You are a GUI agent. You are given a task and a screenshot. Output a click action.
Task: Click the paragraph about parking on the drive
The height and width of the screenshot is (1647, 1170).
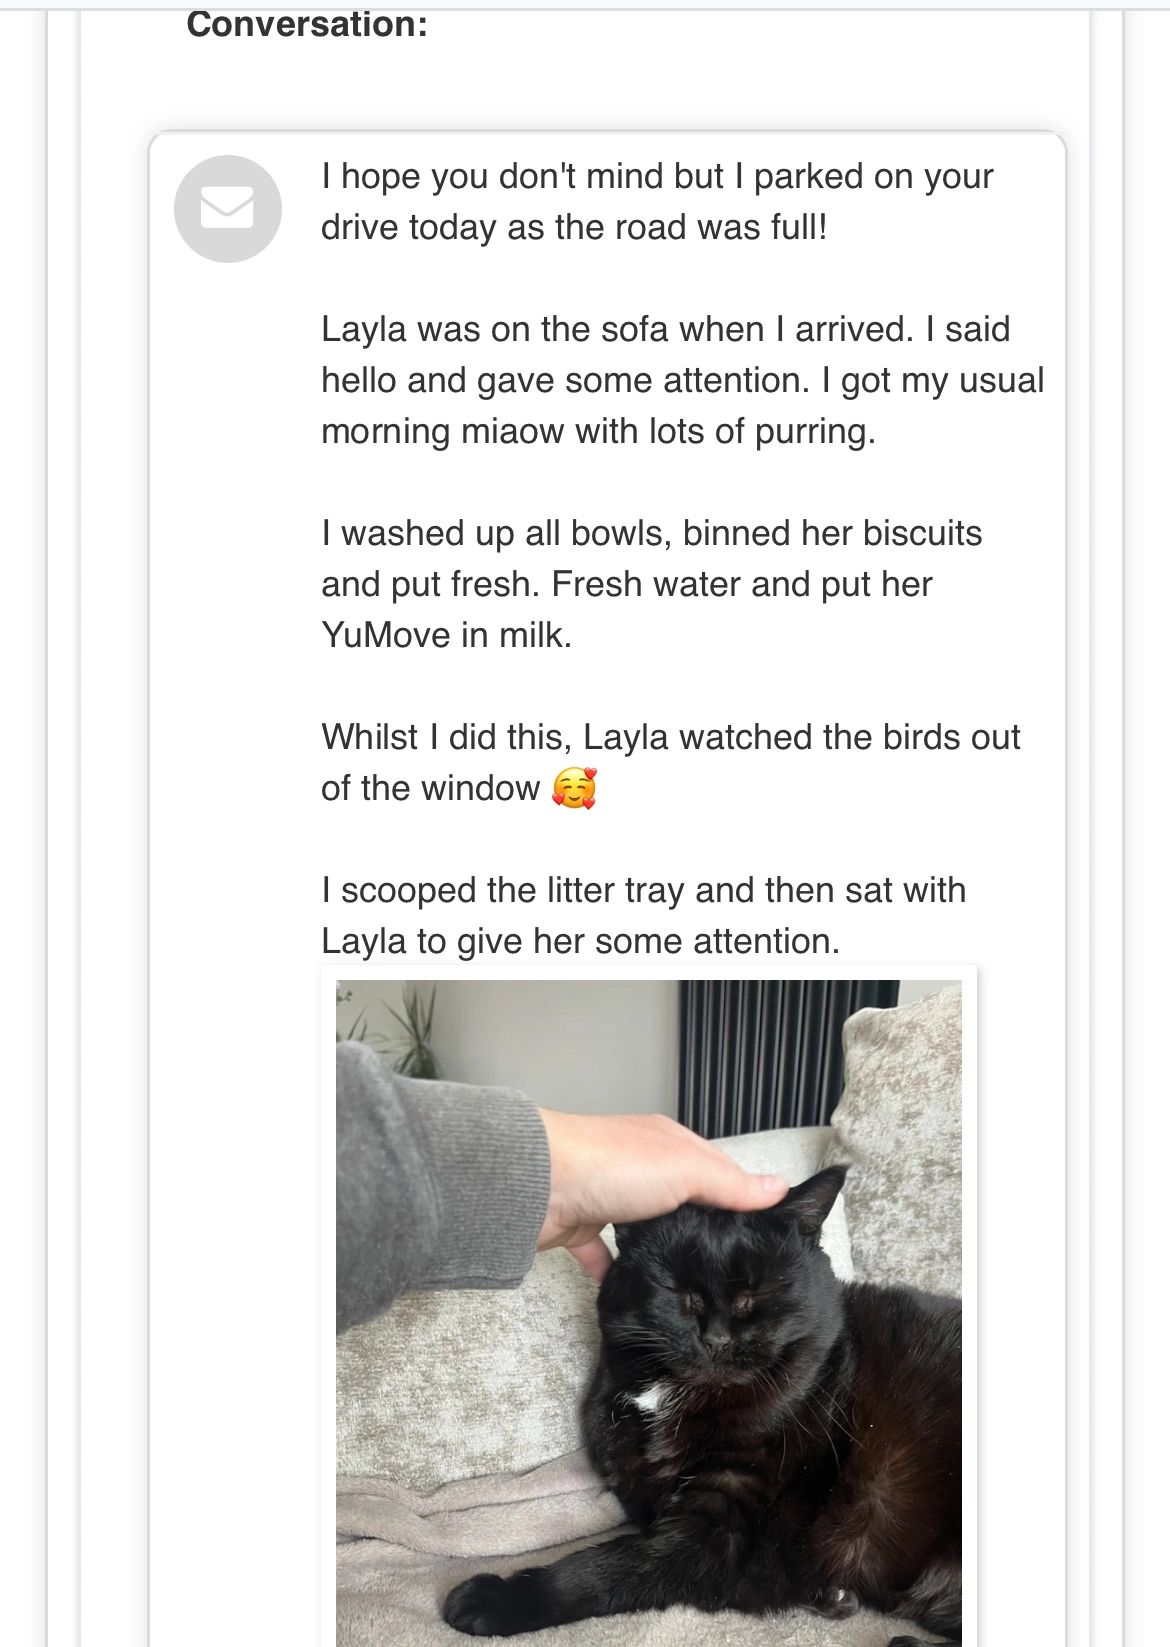point(657,202)
